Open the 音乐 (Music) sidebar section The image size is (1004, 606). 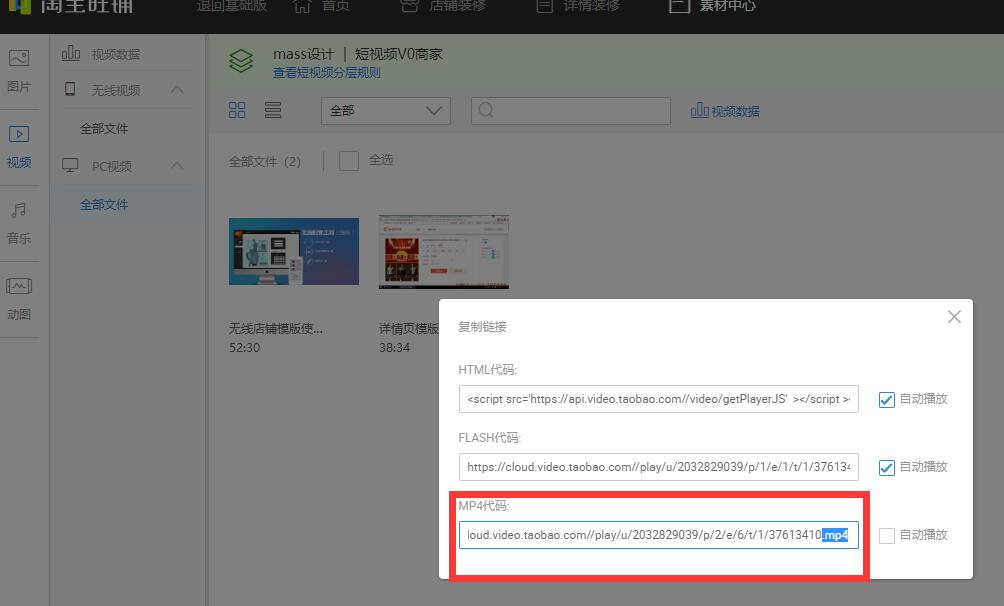click(19, 220)
